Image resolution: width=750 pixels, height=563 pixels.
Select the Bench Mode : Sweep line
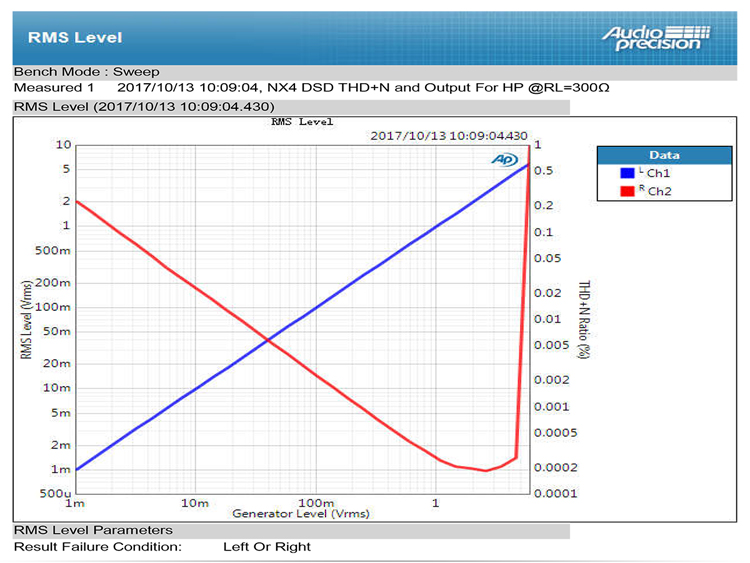[x=86, y=72]
